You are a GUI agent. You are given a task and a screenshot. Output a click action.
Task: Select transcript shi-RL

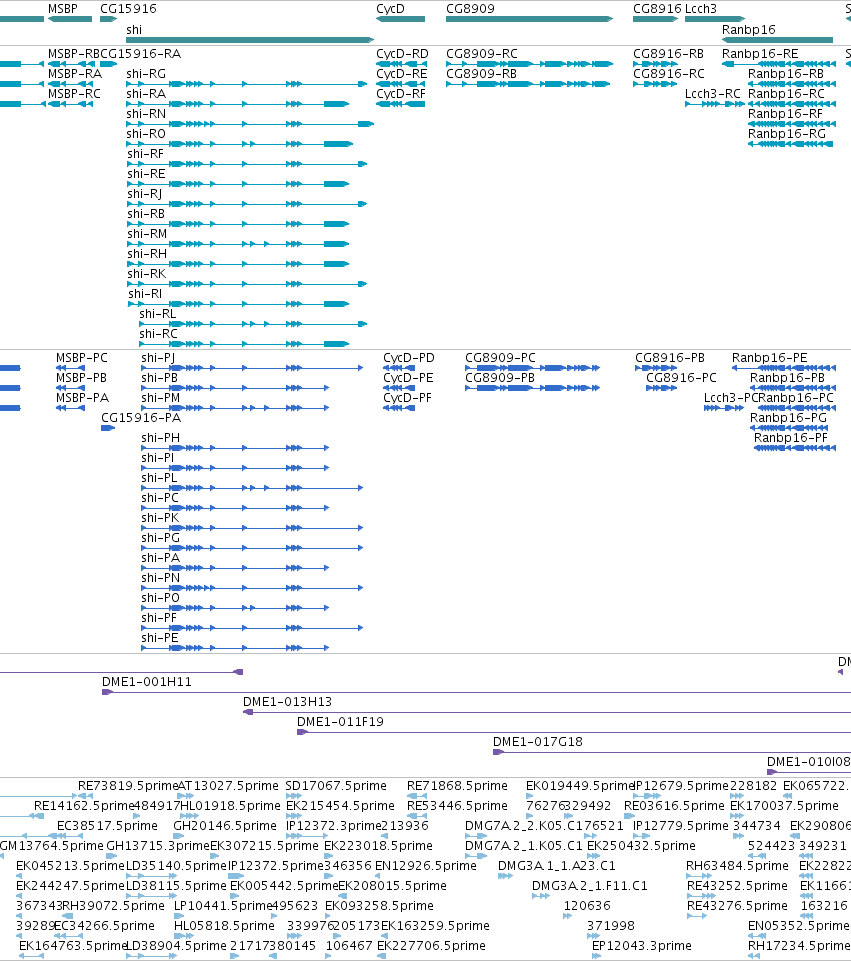pyautogui.click(x=253, y=324)
